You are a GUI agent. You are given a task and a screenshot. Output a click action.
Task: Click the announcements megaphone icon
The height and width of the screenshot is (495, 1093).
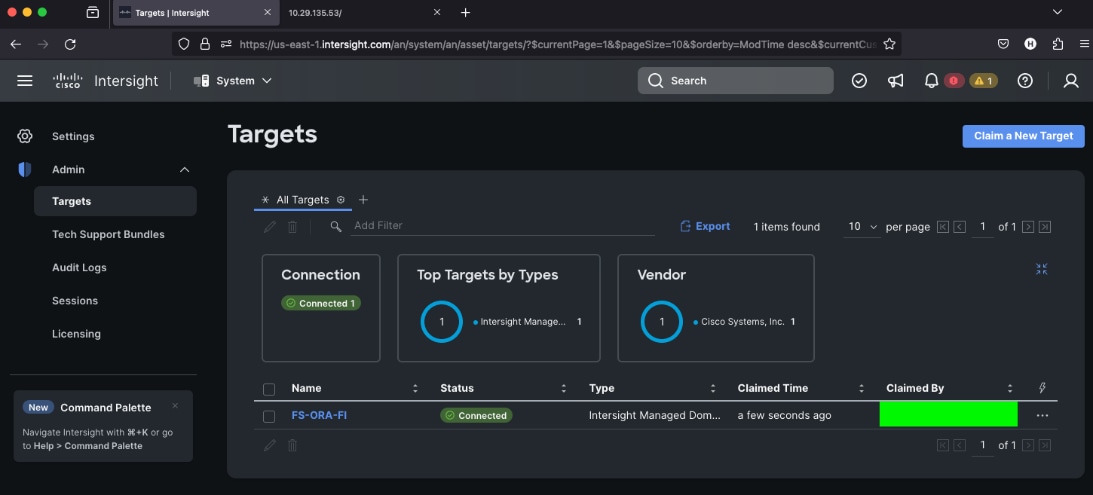coord(895,81)
